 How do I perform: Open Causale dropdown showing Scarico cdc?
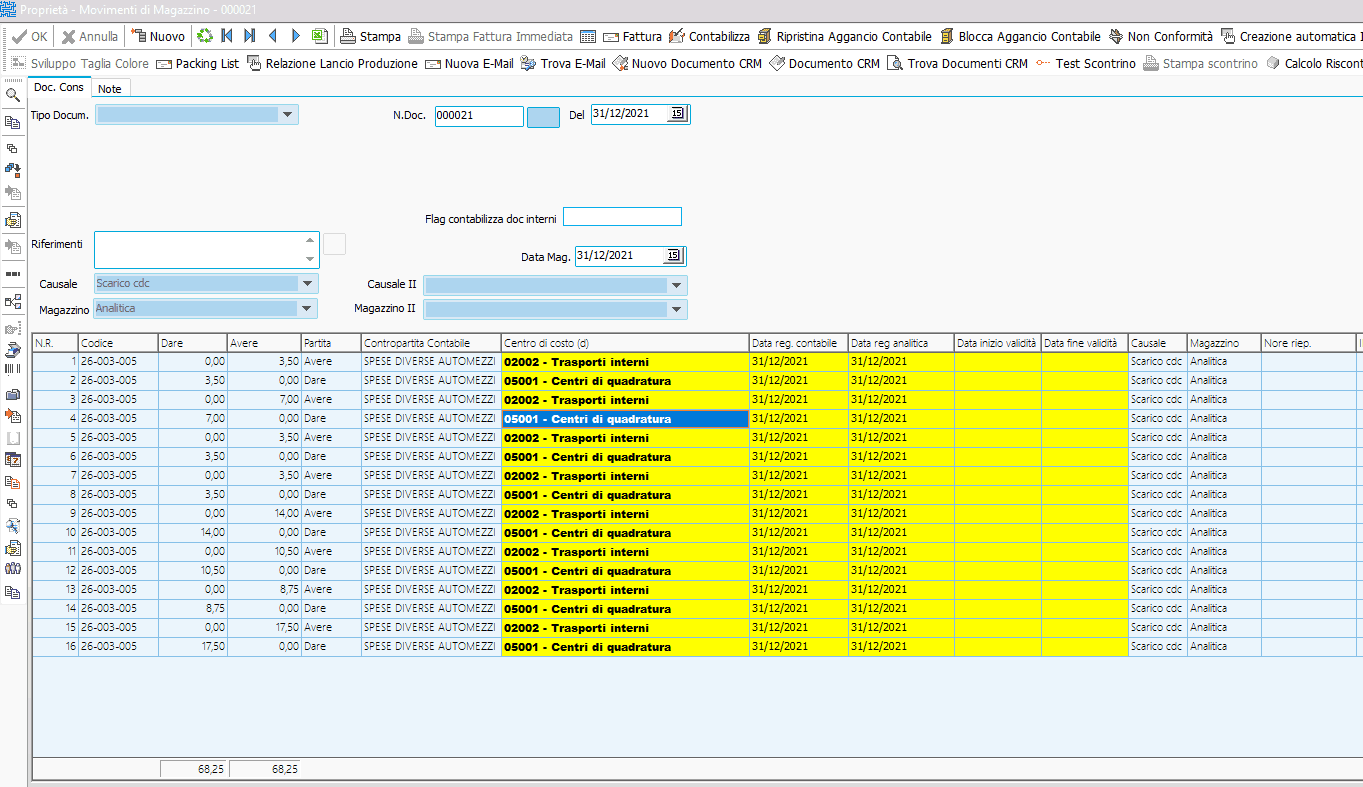click(x=307, y=284)
